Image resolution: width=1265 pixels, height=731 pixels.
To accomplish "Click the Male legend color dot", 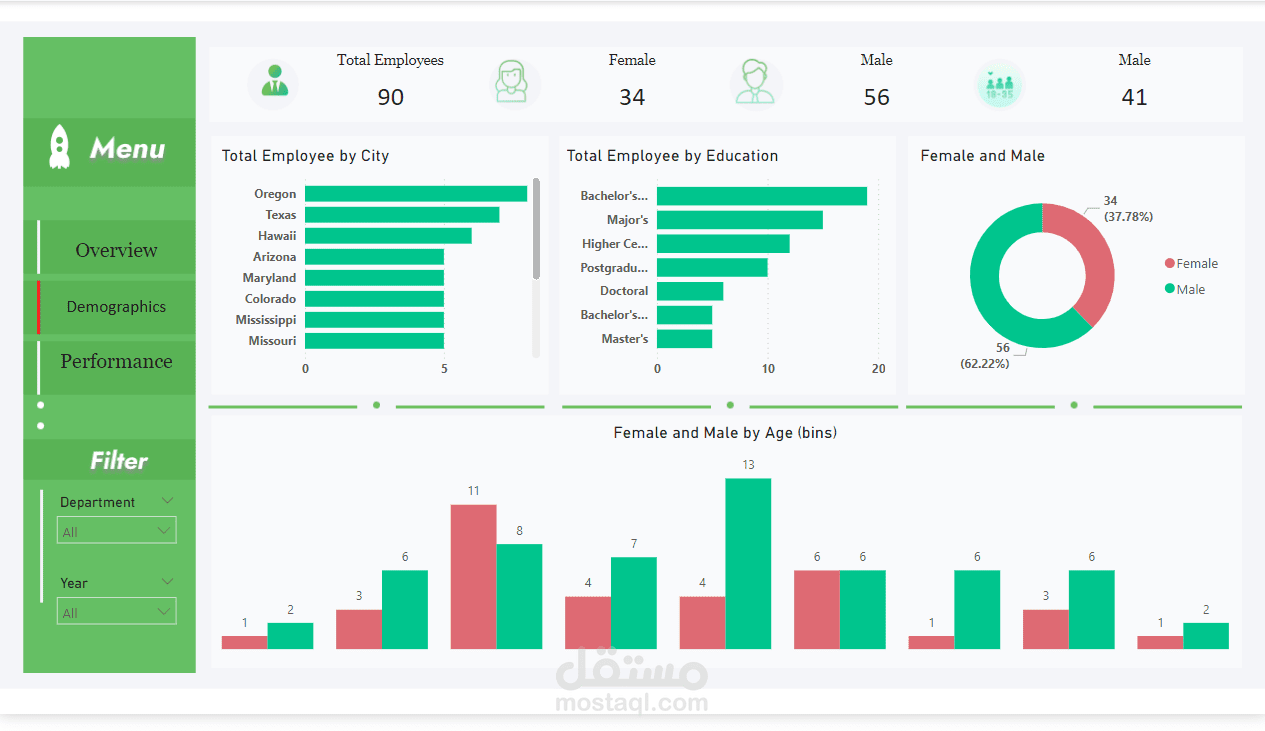I will (1170, 289).
